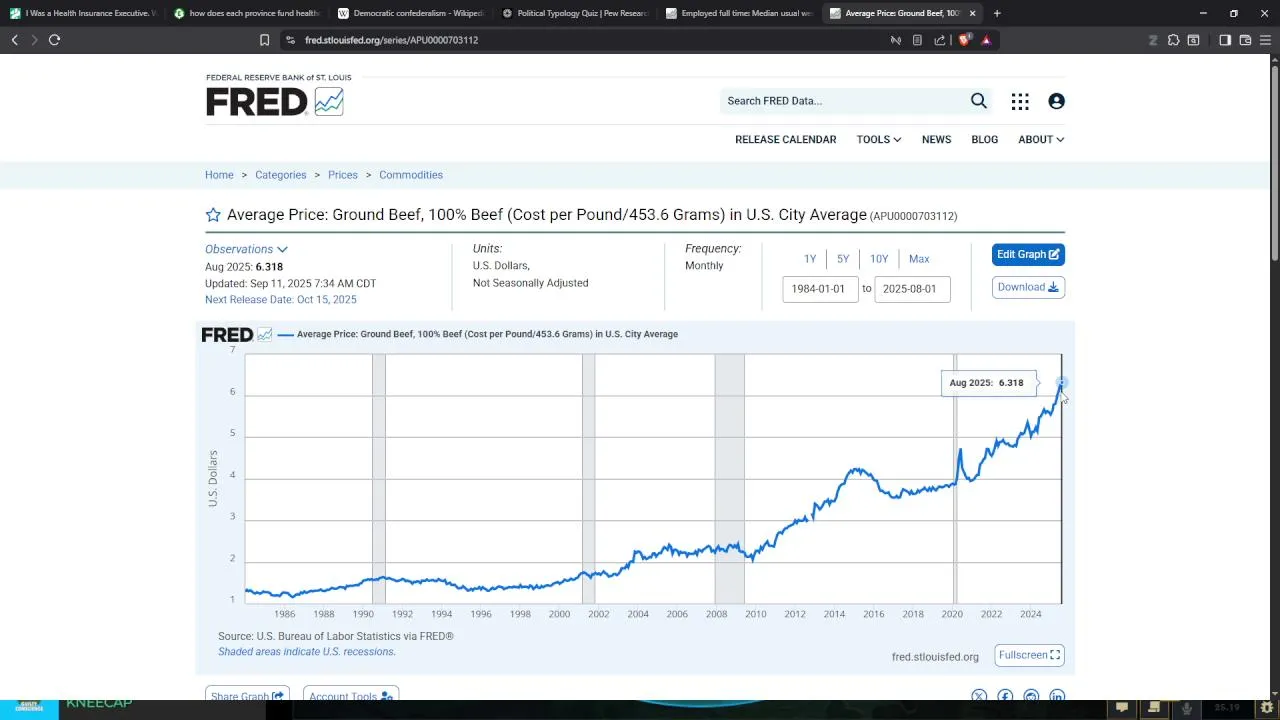Go back with the browser back arrow
The width and height of the screenshot is (1280, 720).
tap(14, 40)
